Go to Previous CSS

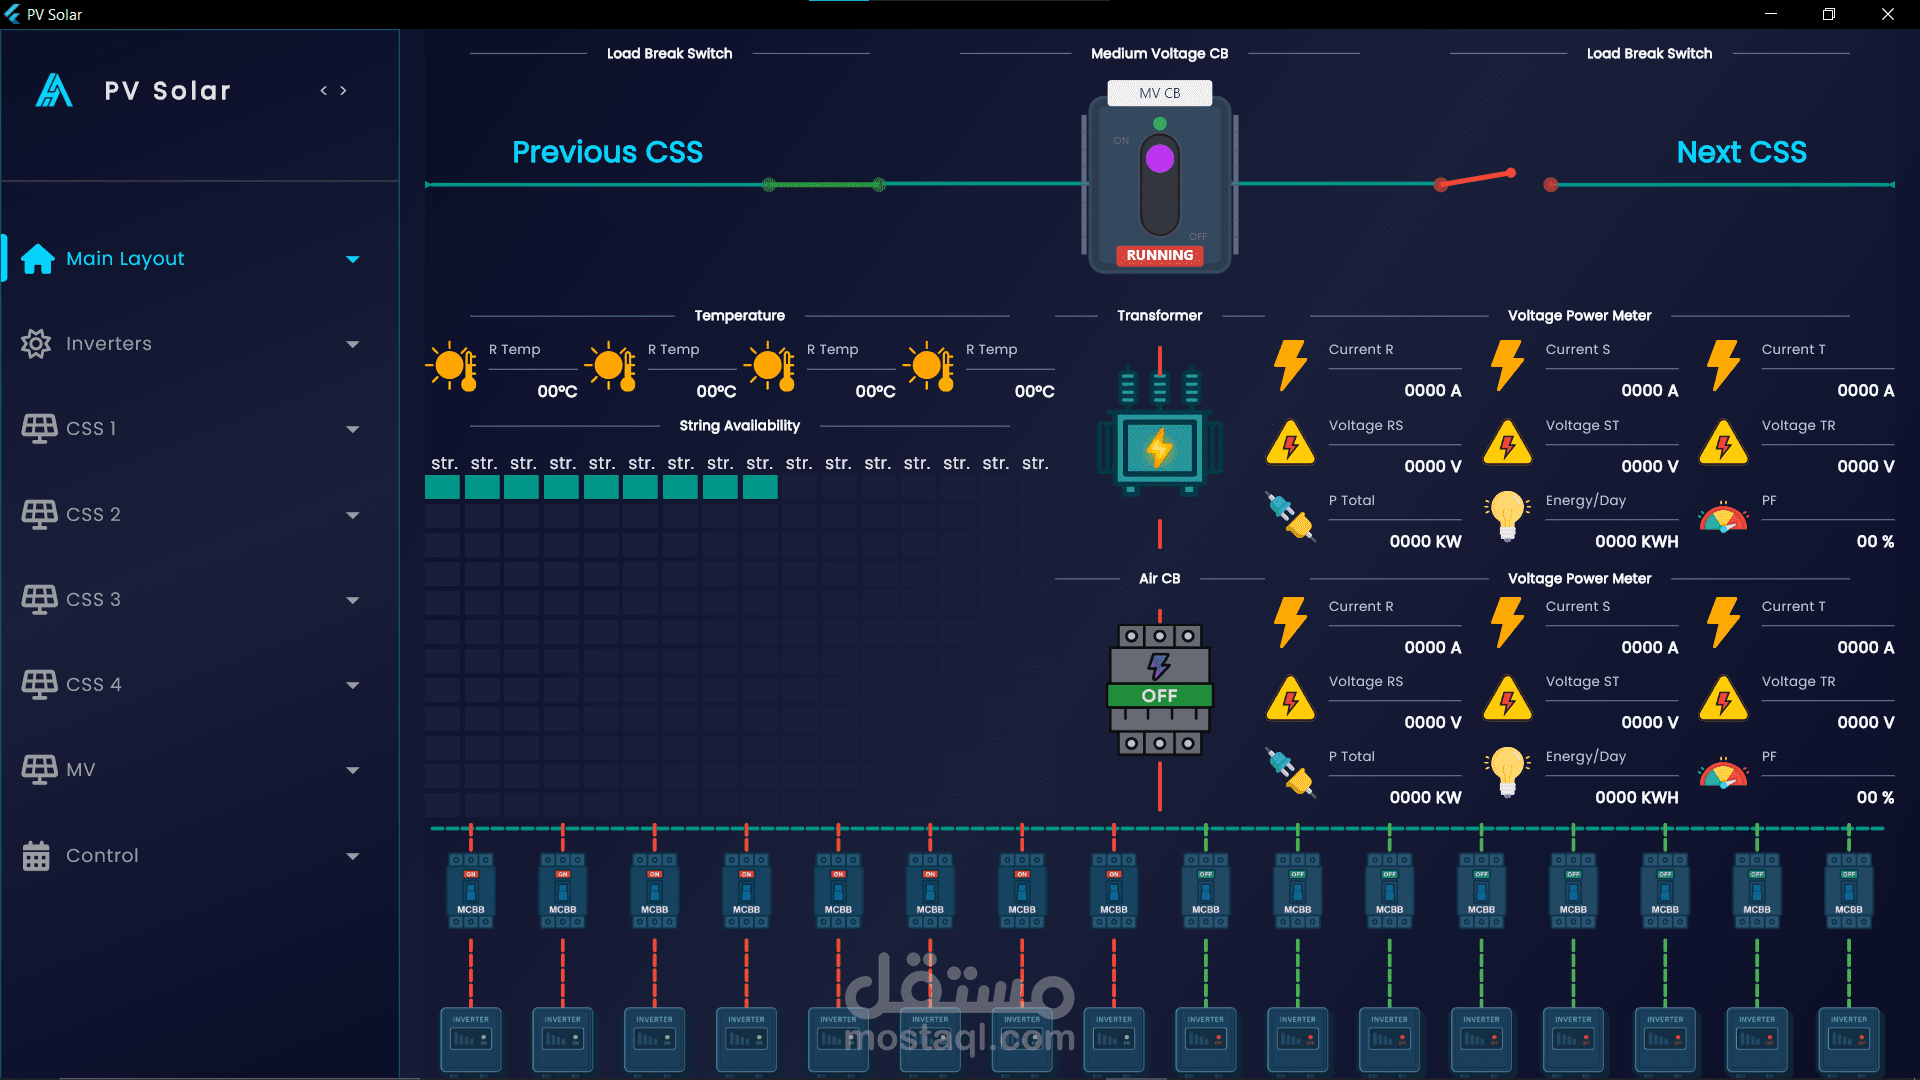click(607, 152)
